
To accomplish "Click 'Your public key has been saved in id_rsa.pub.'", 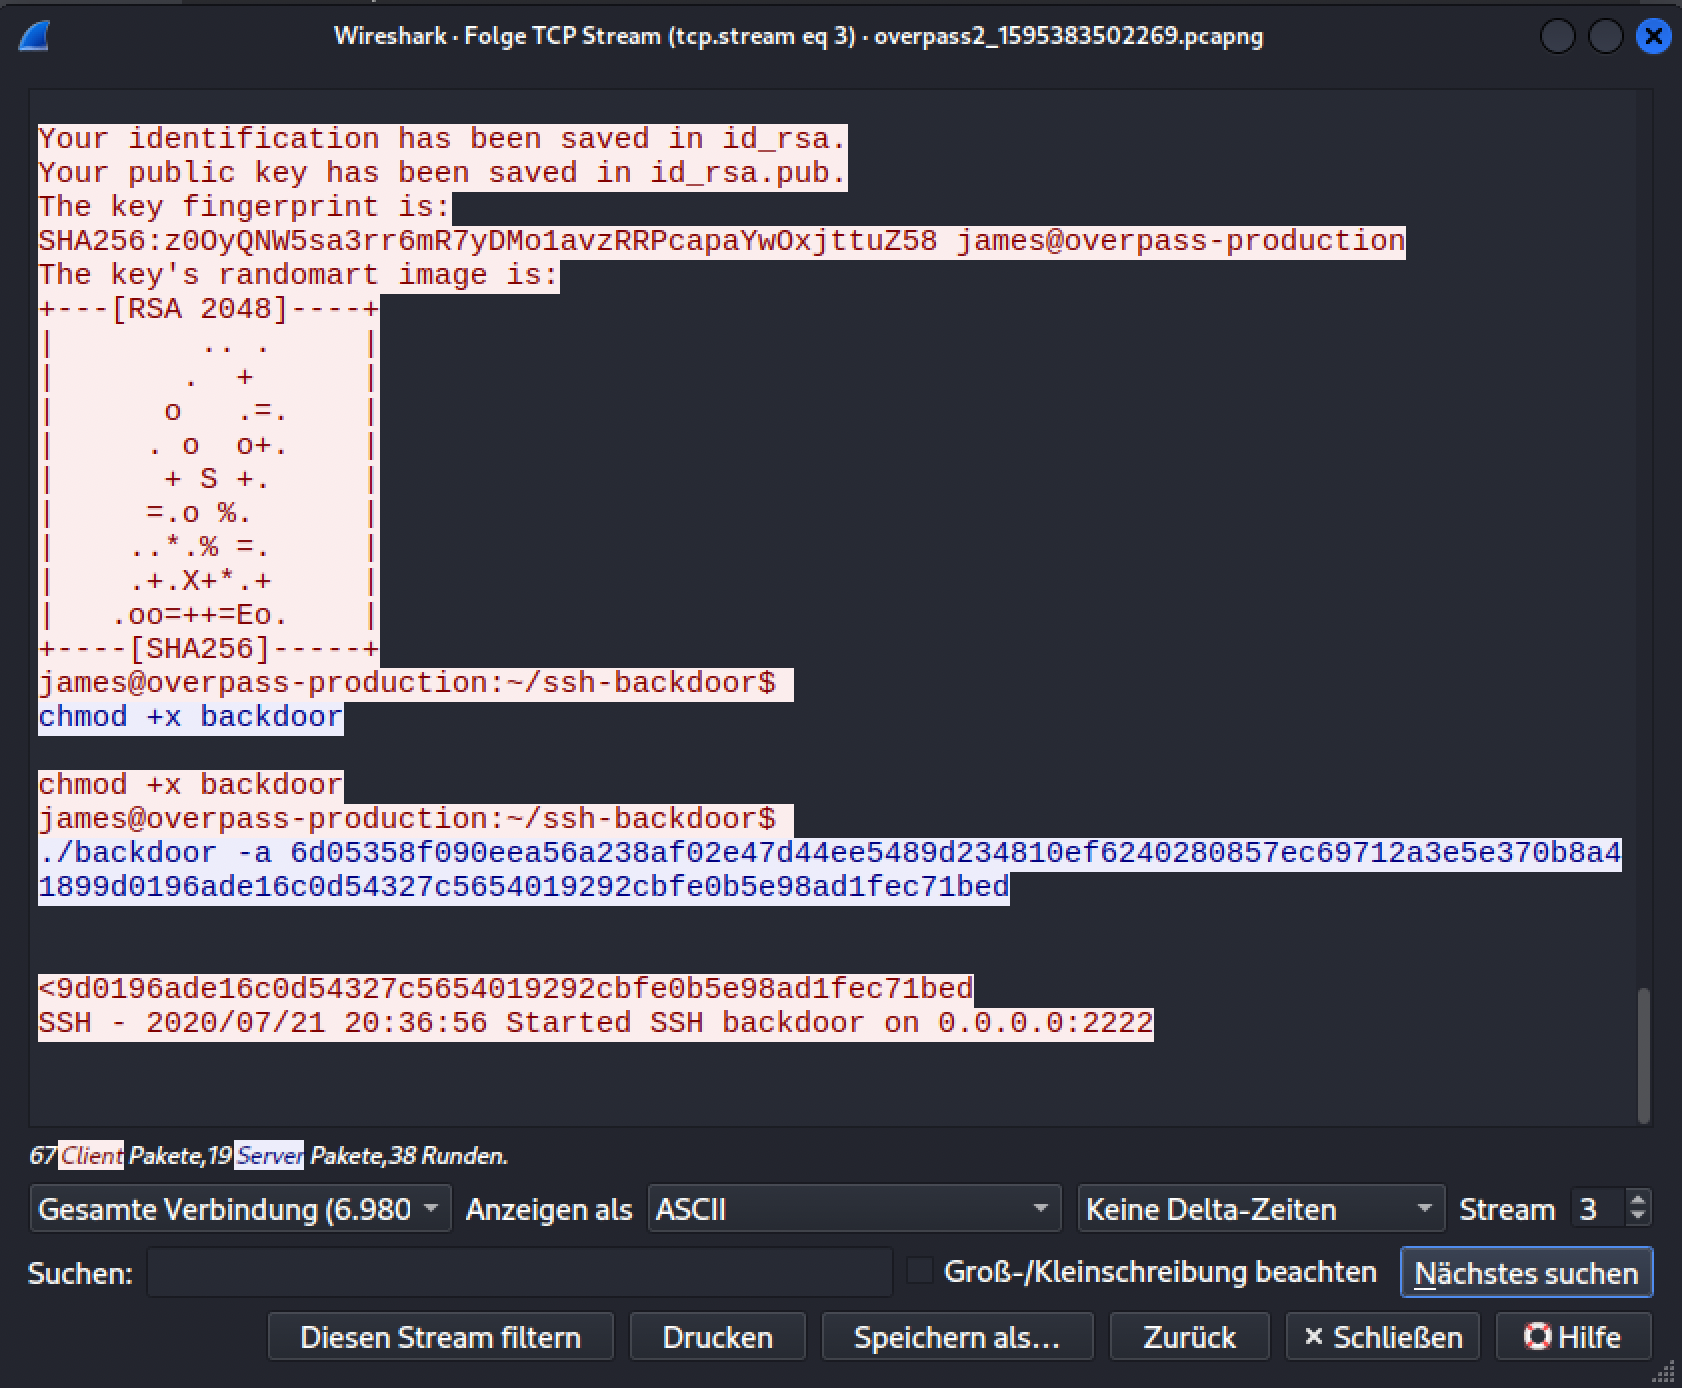I will 442,173.
